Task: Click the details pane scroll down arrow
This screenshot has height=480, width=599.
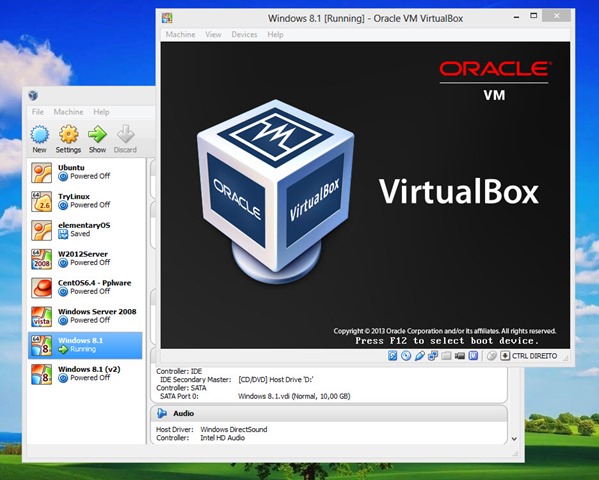Action: [514, 439]
